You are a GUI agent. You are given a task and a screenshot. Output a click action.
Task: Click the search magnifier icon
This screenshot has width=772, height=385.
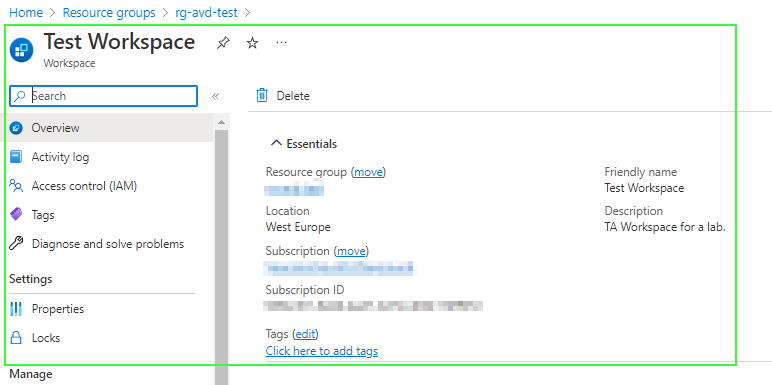click(x=20, y=96)
